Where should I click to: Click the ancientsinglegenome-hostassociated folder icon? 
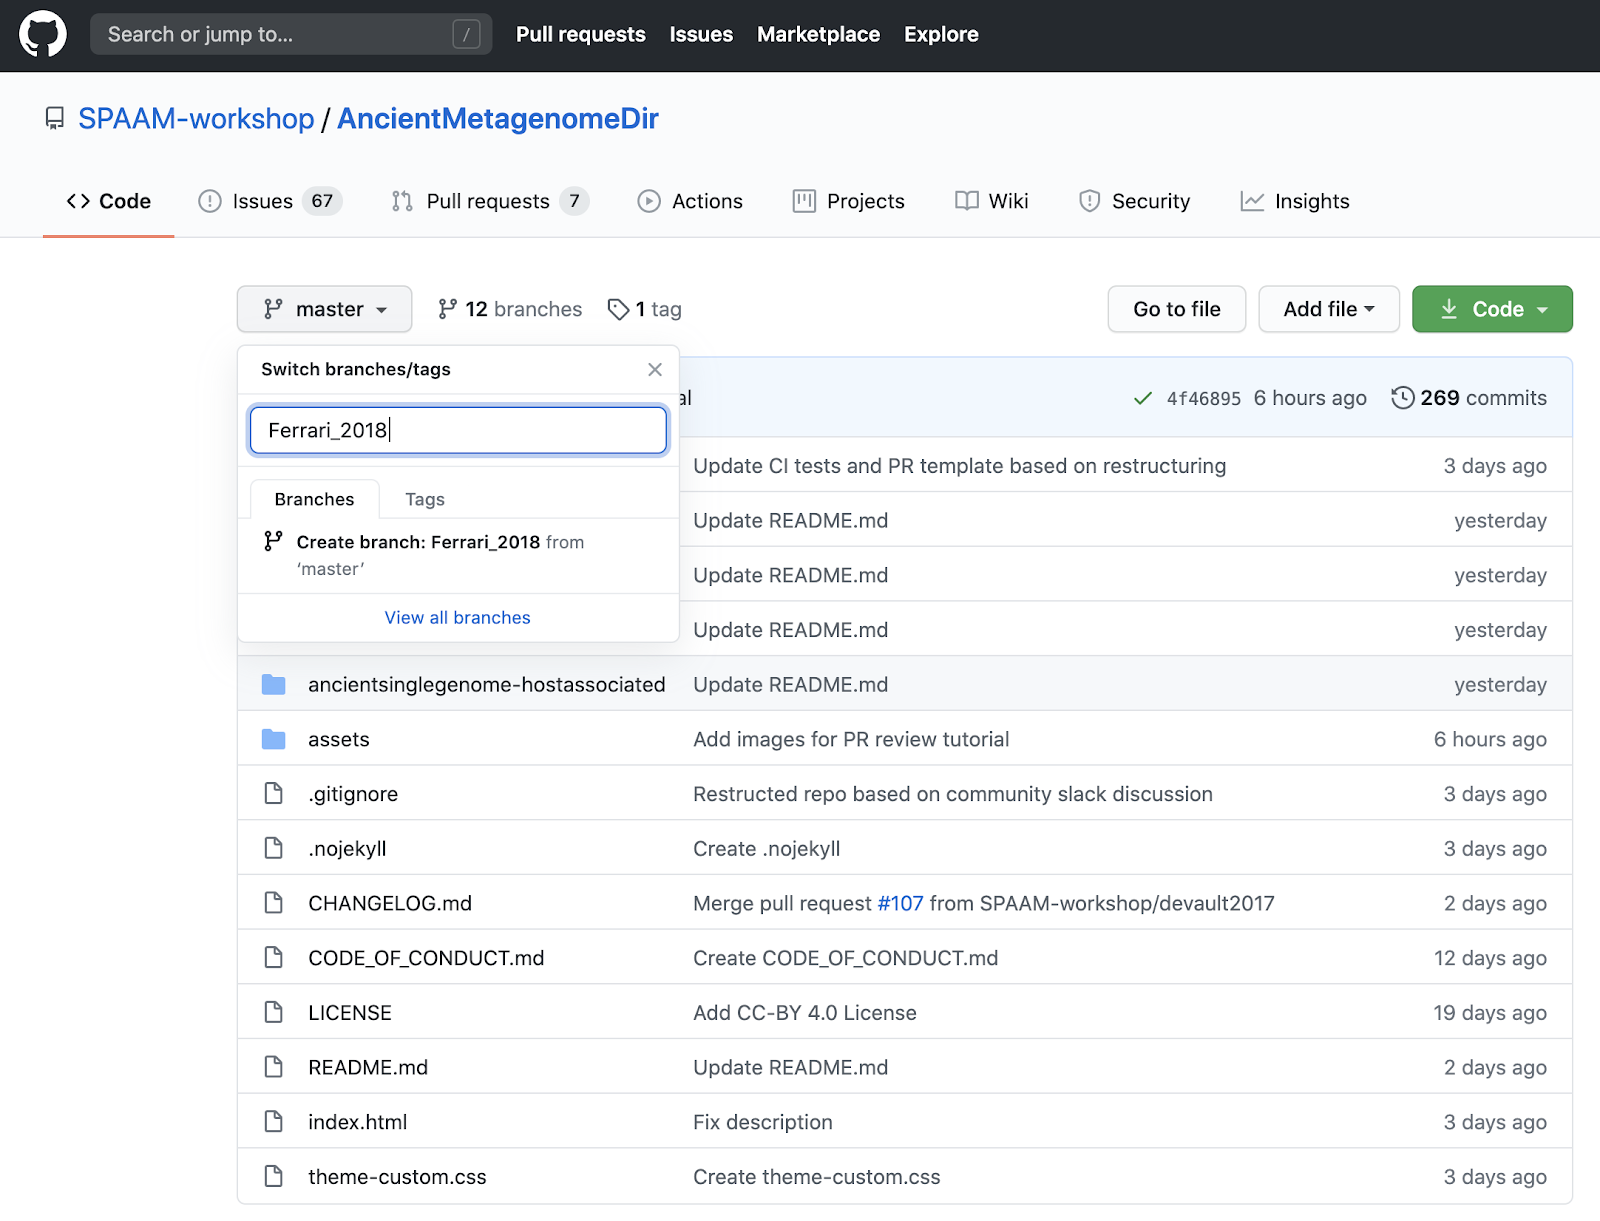click(273, 685)
